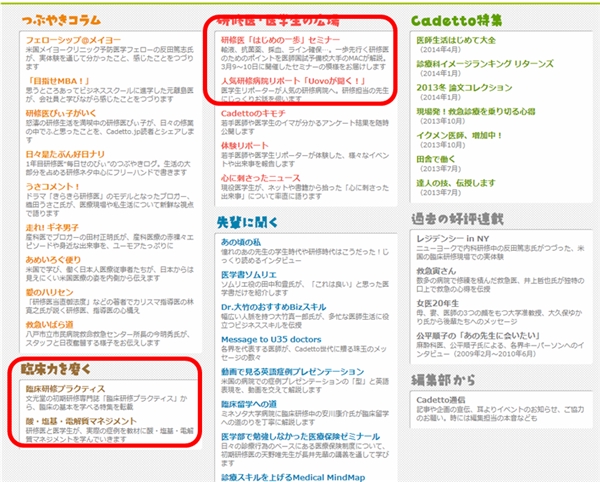Click the 田舎で働く feature link

click(436, 159)
